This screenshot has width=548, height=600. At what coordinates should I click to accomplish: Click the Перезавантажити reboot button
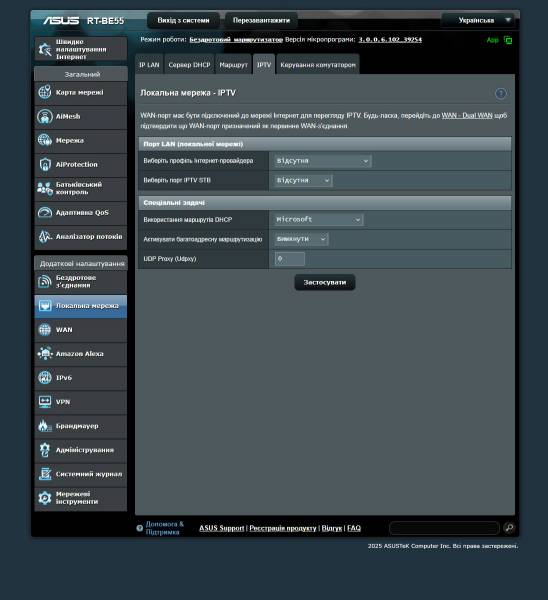coord(261,20)
